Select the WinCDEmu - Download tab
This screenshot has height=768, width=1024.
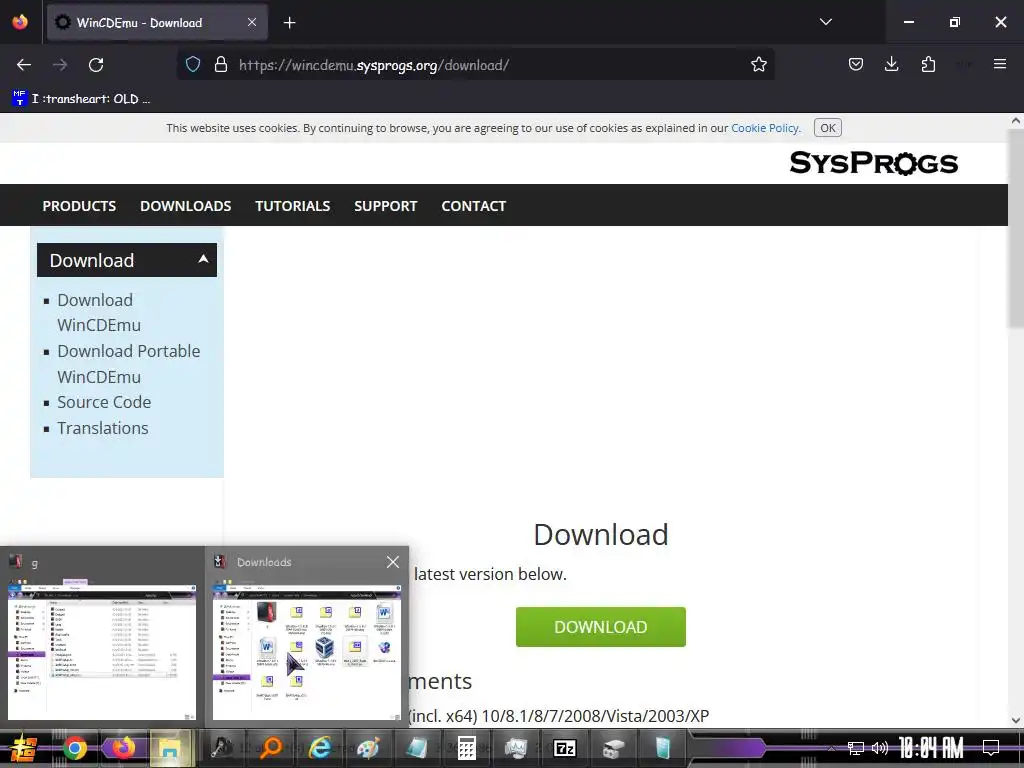[157, 23]
